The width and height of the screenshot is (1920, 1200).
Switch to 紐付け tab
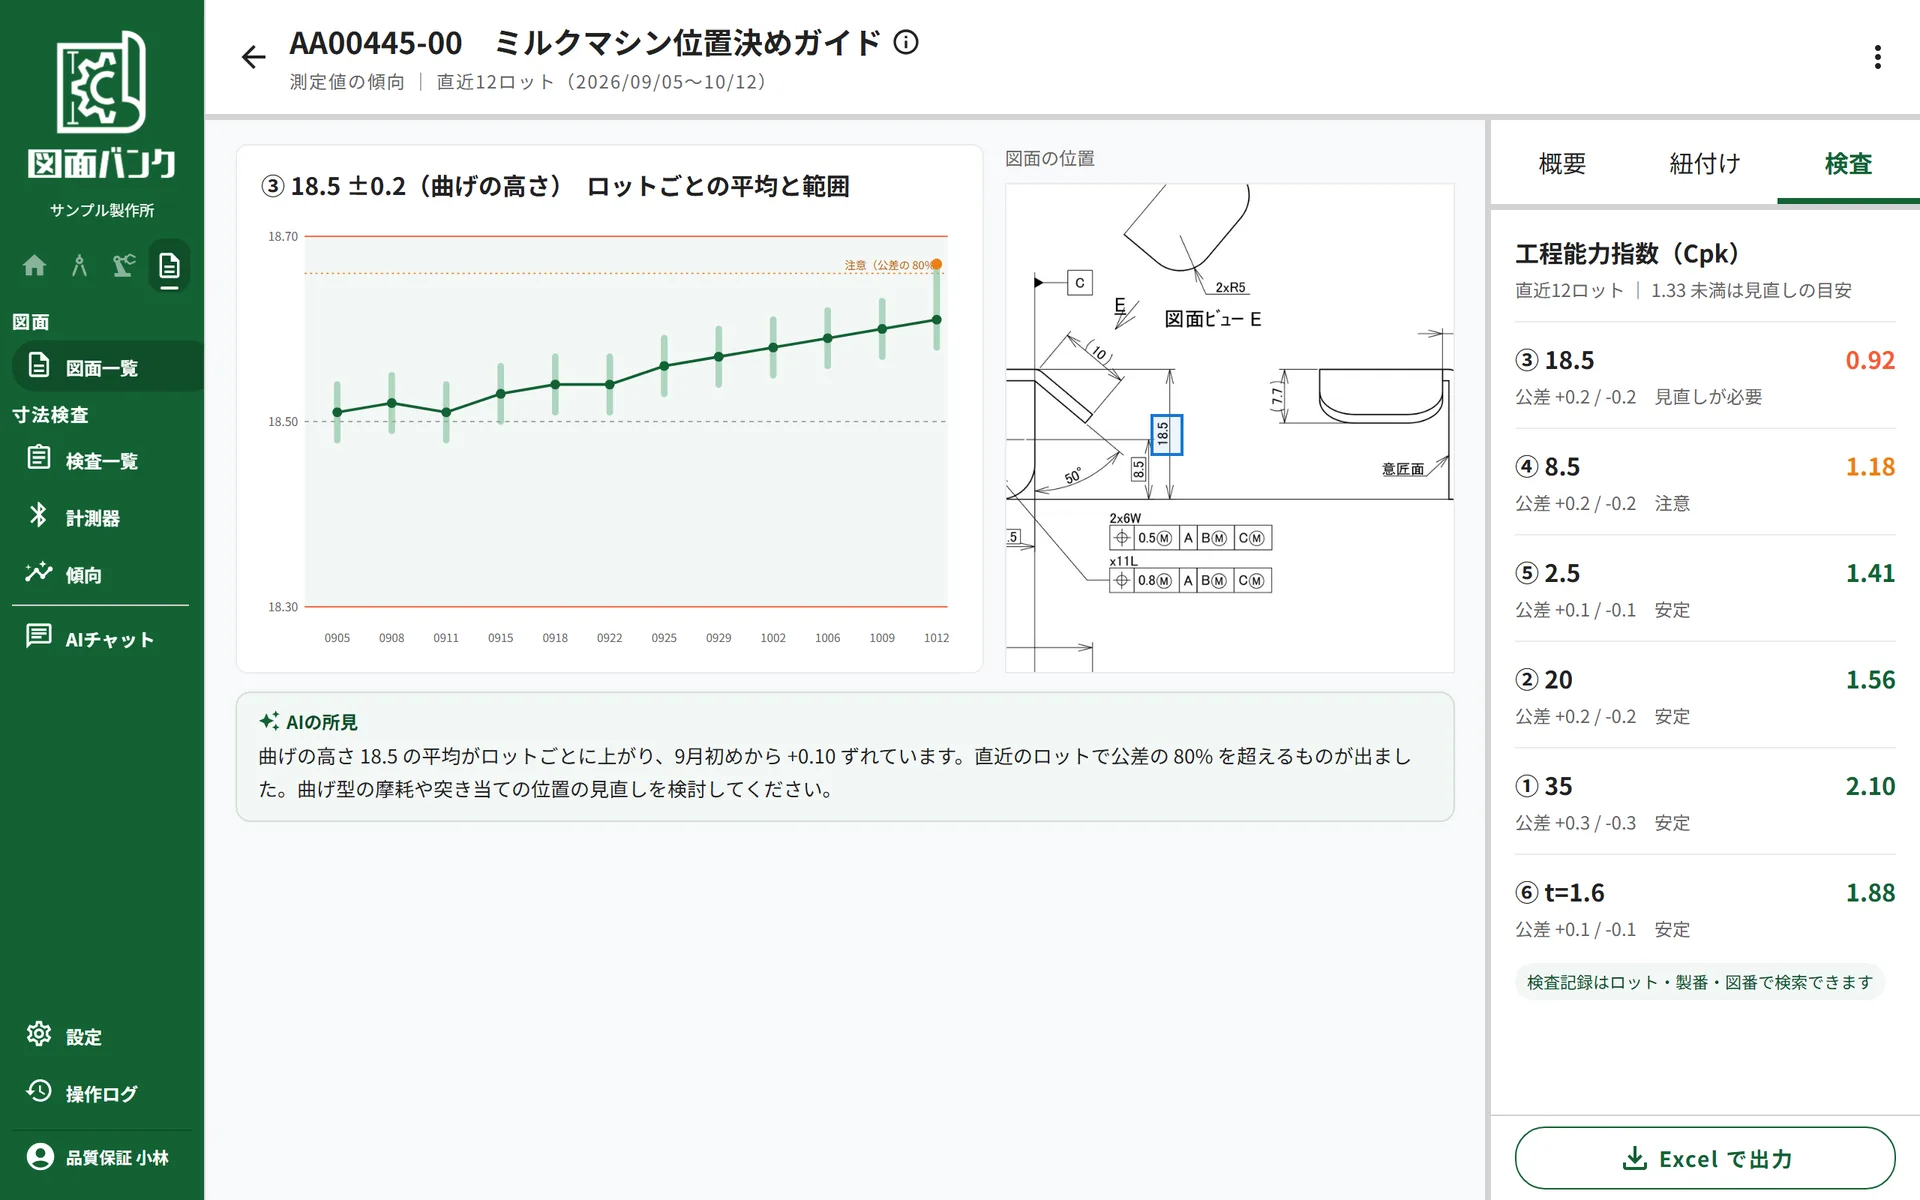coord(1705,163)
